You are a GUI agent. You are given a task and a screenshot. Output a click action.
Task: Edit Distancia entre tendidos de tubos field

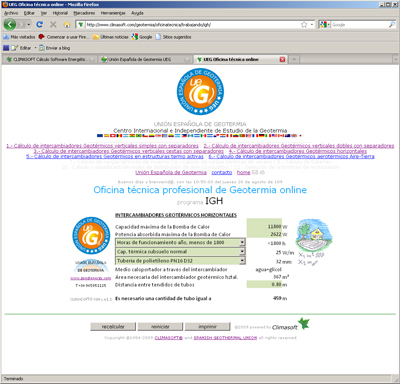[x=264, y=284]
